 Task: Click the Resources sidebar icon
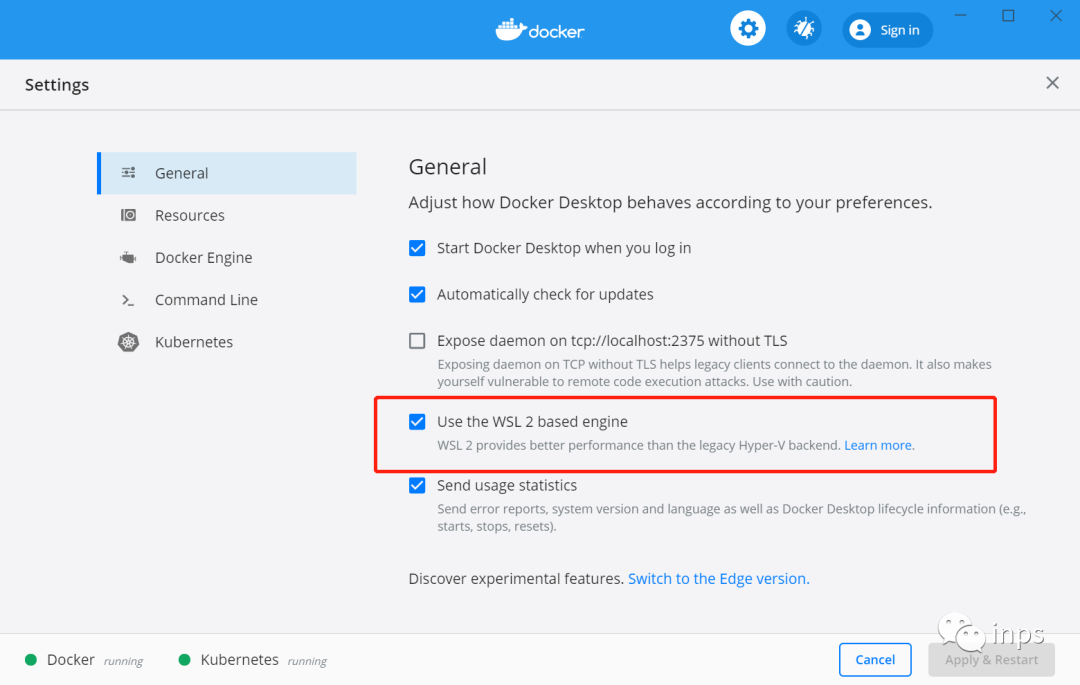(x=128, y=215)
